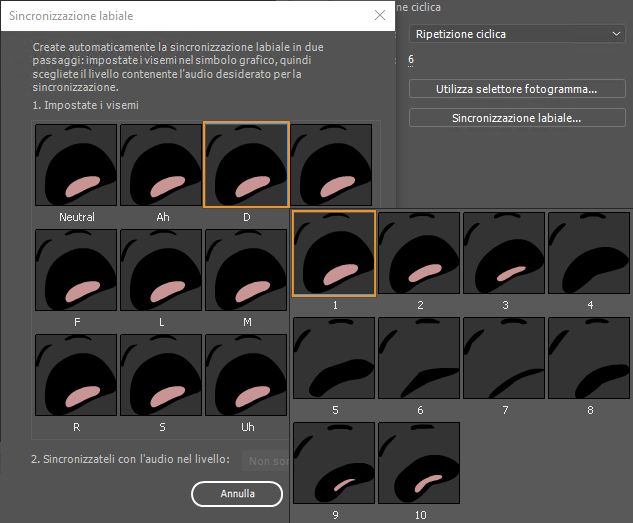This screenshot has height=523, width=633.
Task: Close the Sincronizzazione labiale dialog
Action: click(x=380, y=15)
